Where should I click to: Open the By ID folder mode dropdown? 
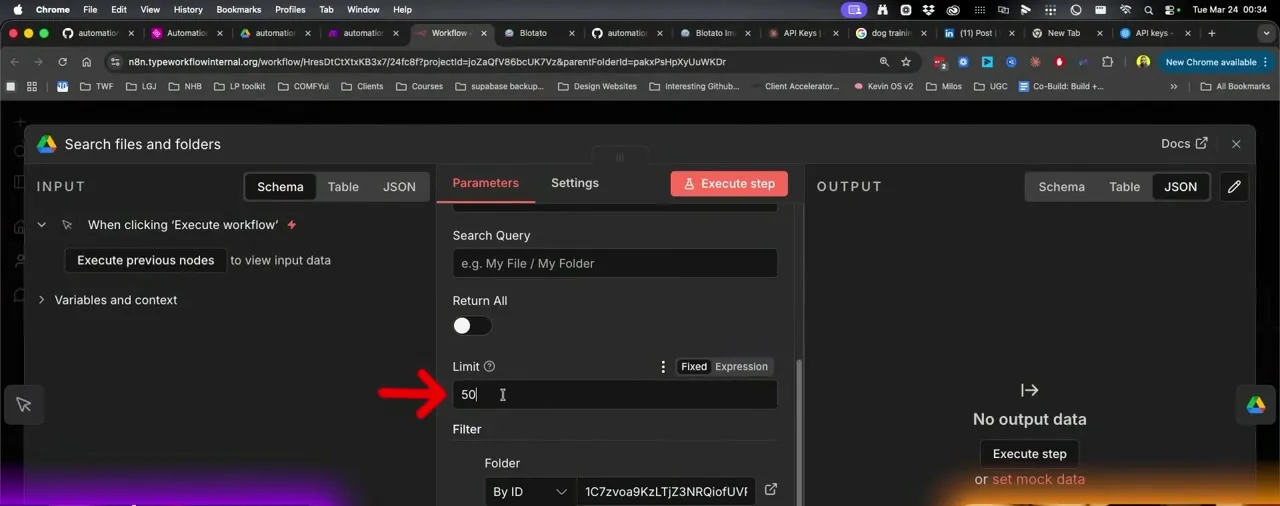click(530, 491)
